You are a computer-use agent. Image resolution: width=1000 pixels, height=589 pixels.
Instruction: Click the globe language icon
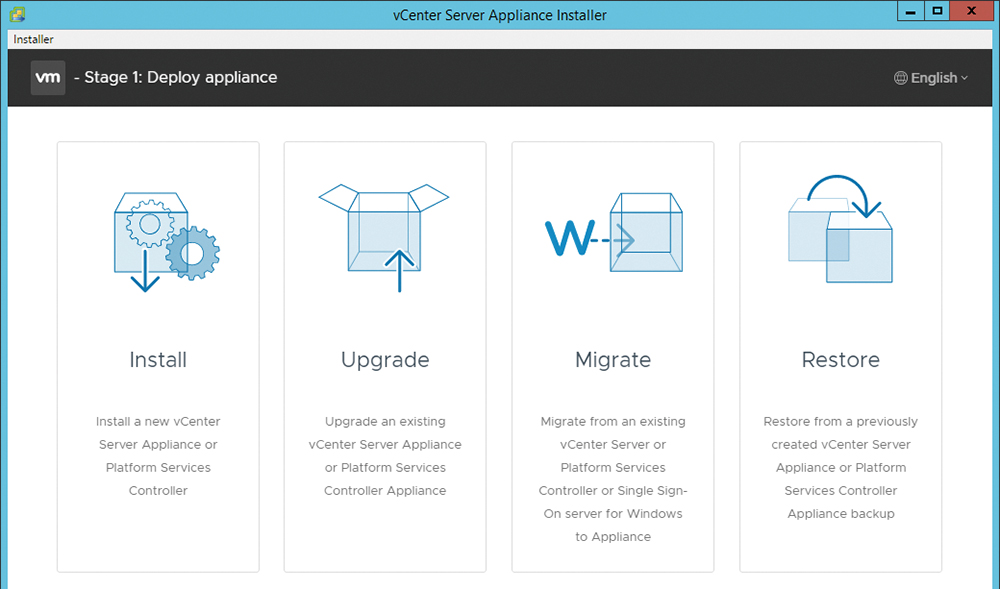click(901, 78)
